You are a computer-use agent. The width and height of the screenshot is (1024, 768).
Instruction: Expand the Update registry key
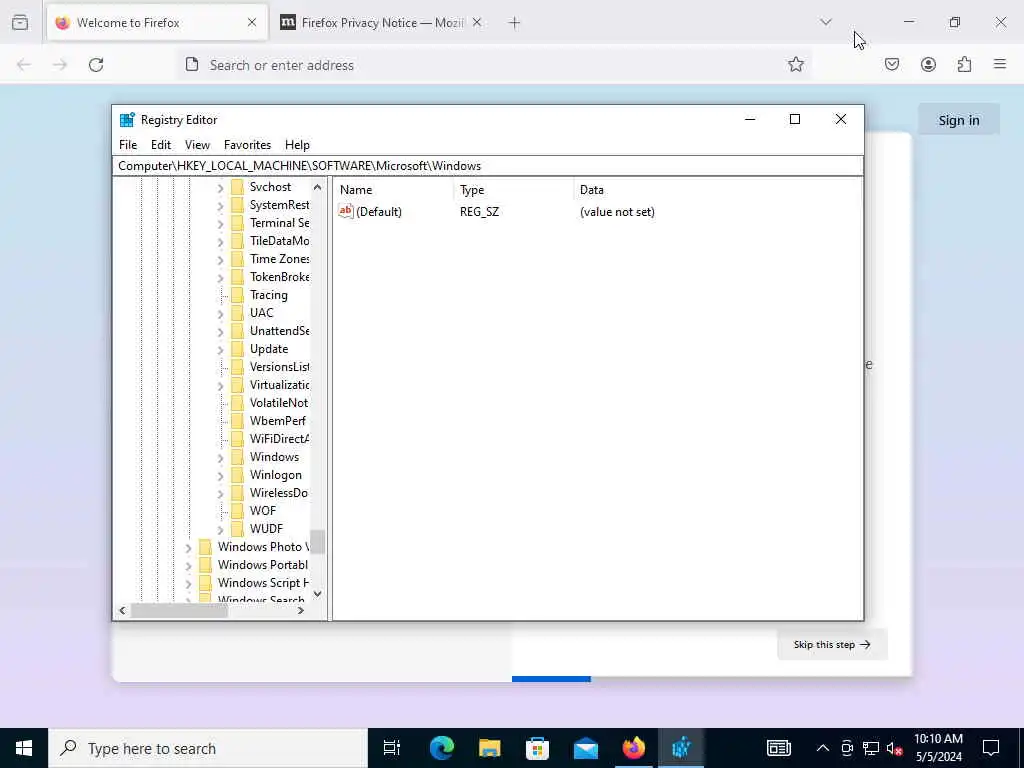[x=220, y=350]
